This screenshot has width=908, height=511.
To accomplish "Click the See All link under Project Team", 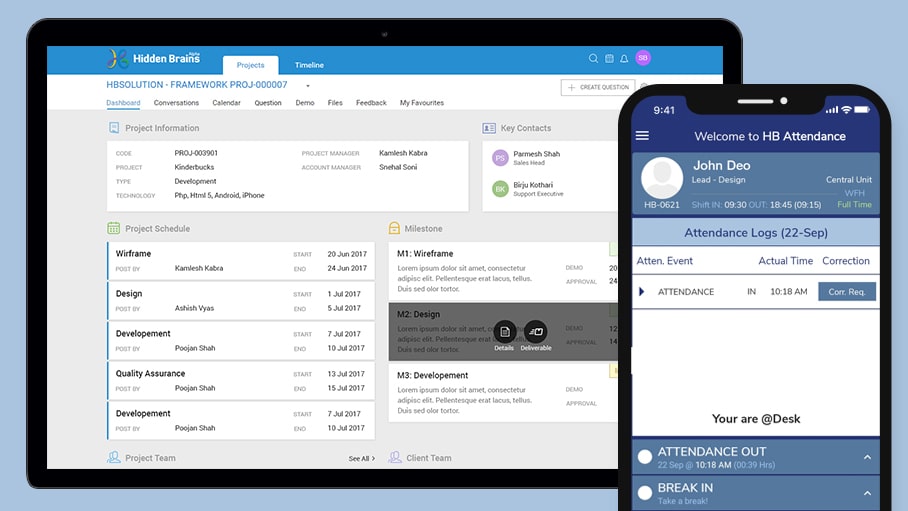I will pyautogui.click(x=361, y=458).
